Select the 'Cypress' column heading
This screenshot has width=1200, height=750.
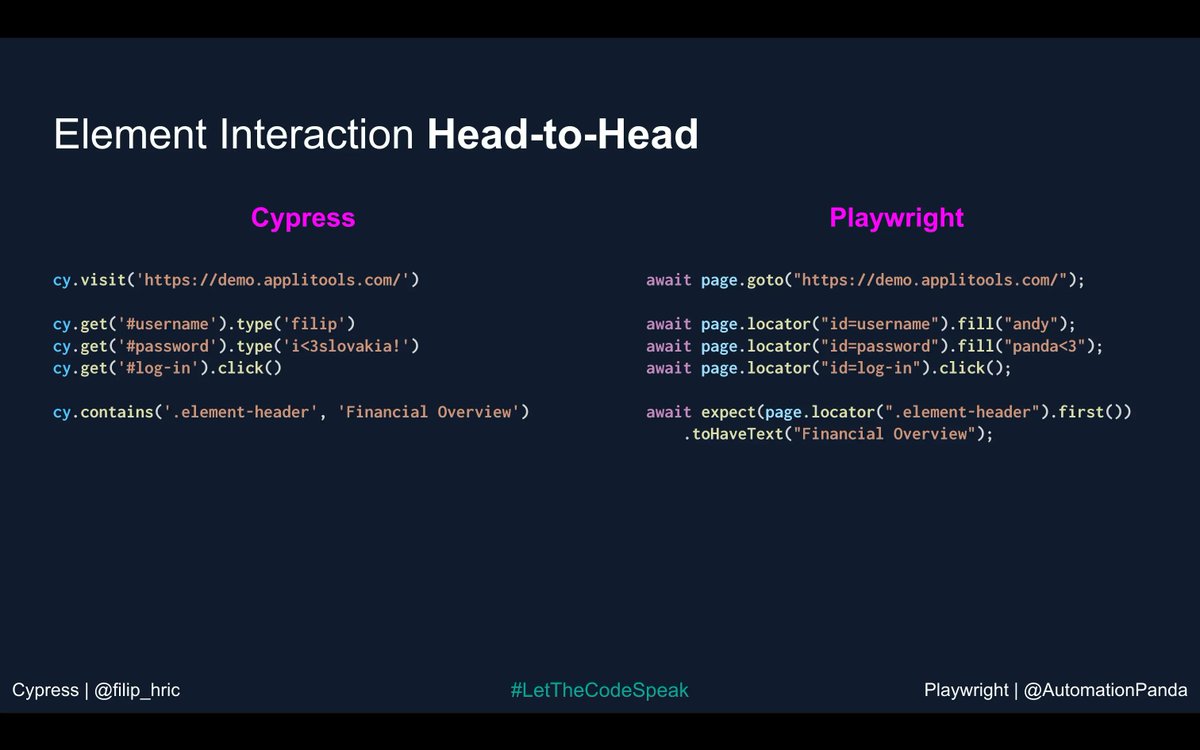303,218
